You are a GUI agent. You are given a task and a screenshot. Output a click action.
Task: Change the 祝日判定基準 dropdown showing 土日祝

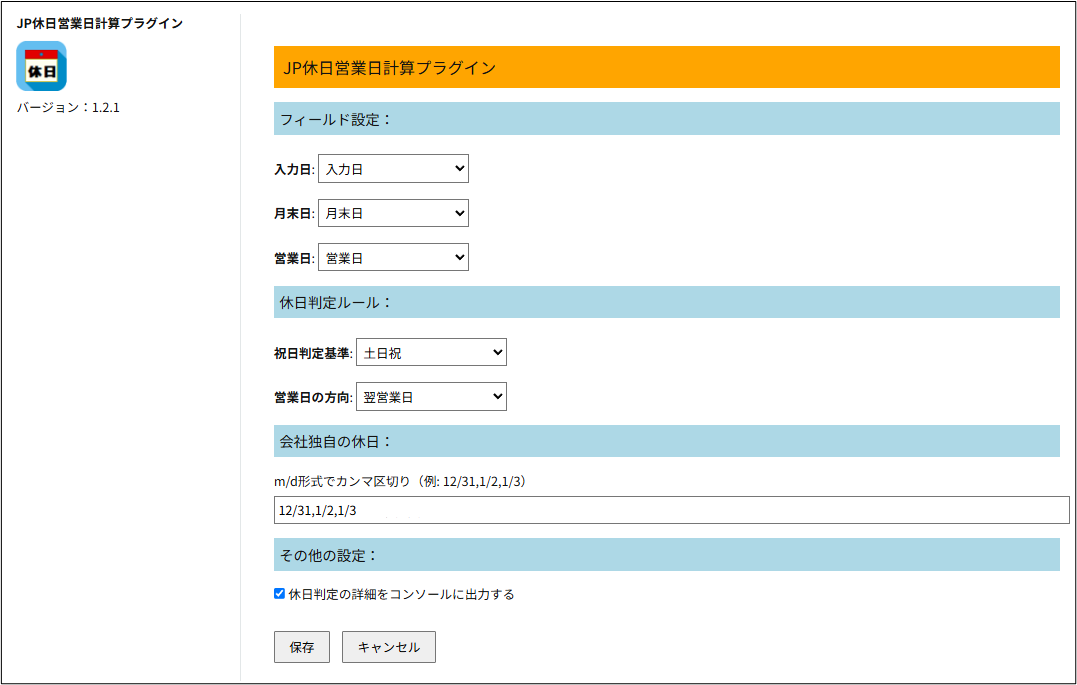pos(431,352)
